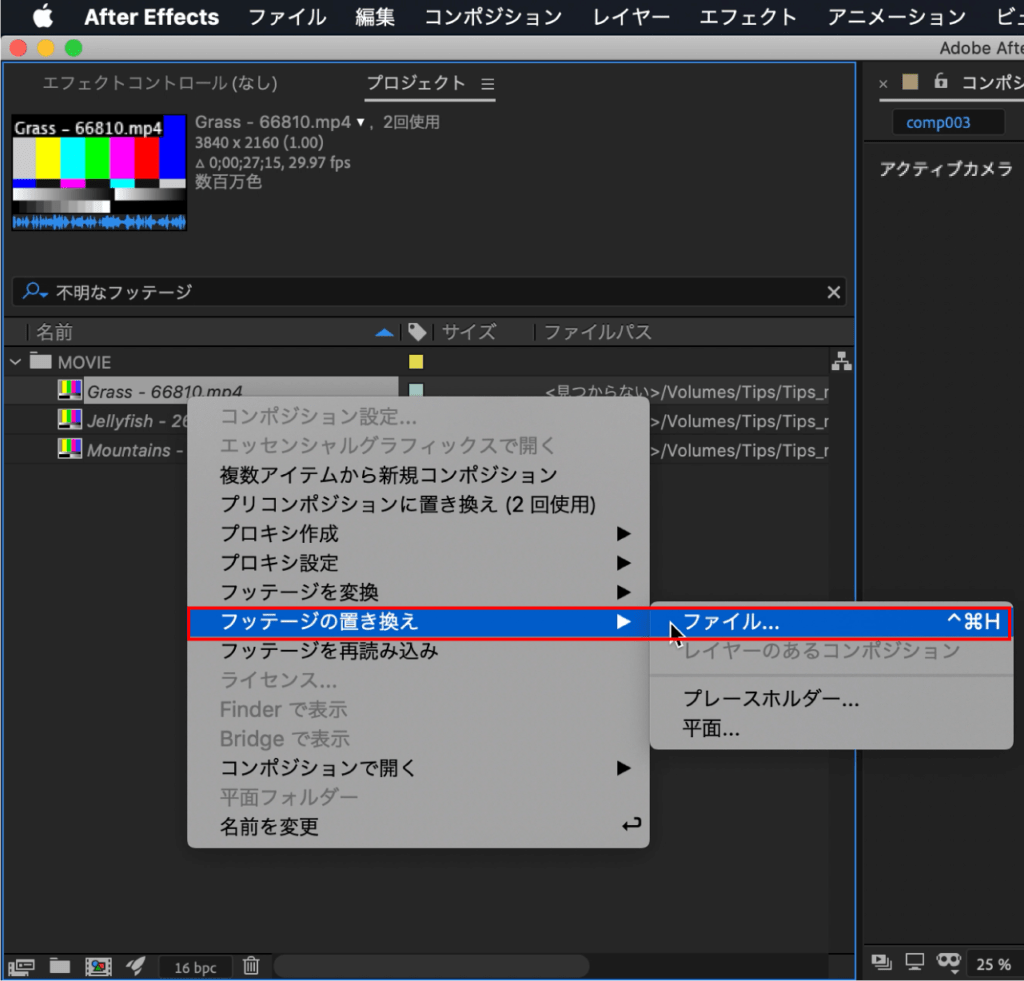
Task: Select the MOVIE folder icon
Action: tap(40, 361)
